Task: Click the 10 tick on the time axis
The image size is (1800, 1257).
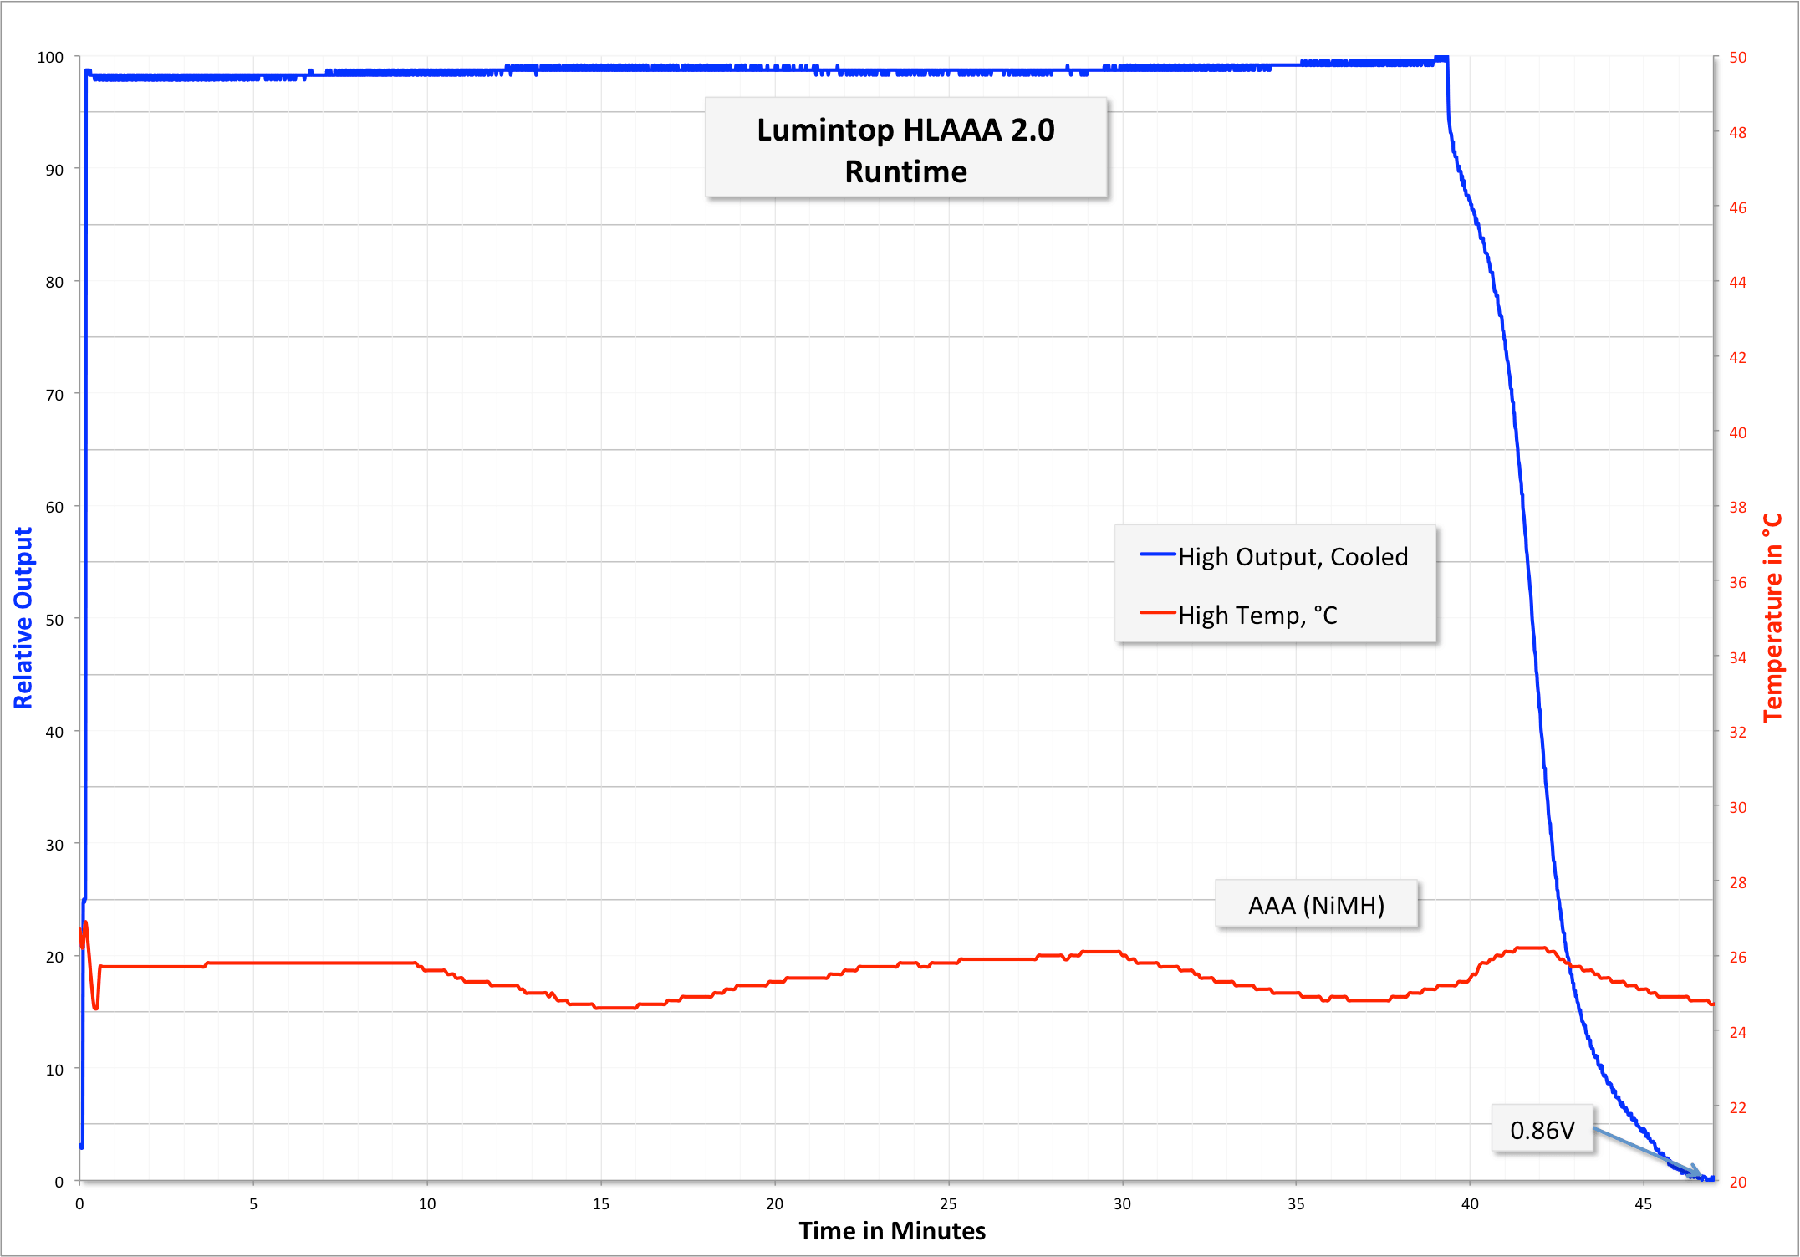Action: click(427, 1204)
